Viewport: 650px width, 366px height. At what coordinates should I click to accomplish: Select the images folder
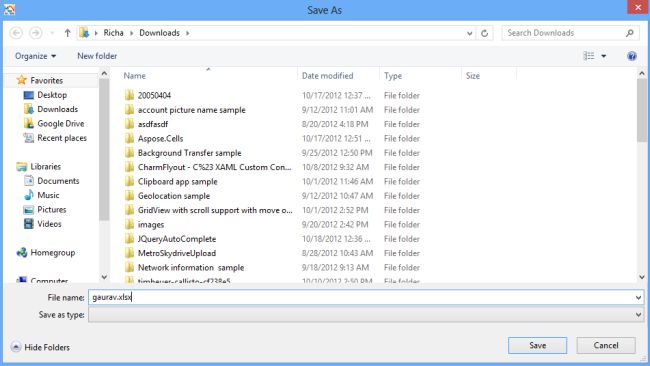point(151,225)
